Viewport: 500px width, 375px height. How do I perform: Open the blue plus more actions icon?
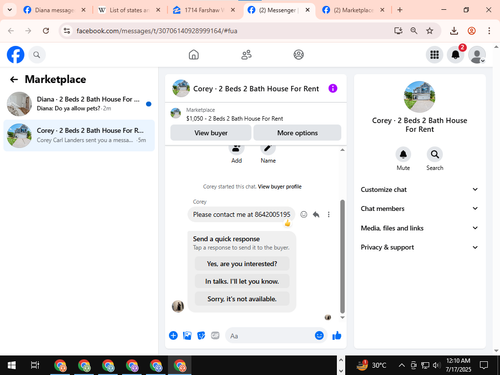coord(173,335)
